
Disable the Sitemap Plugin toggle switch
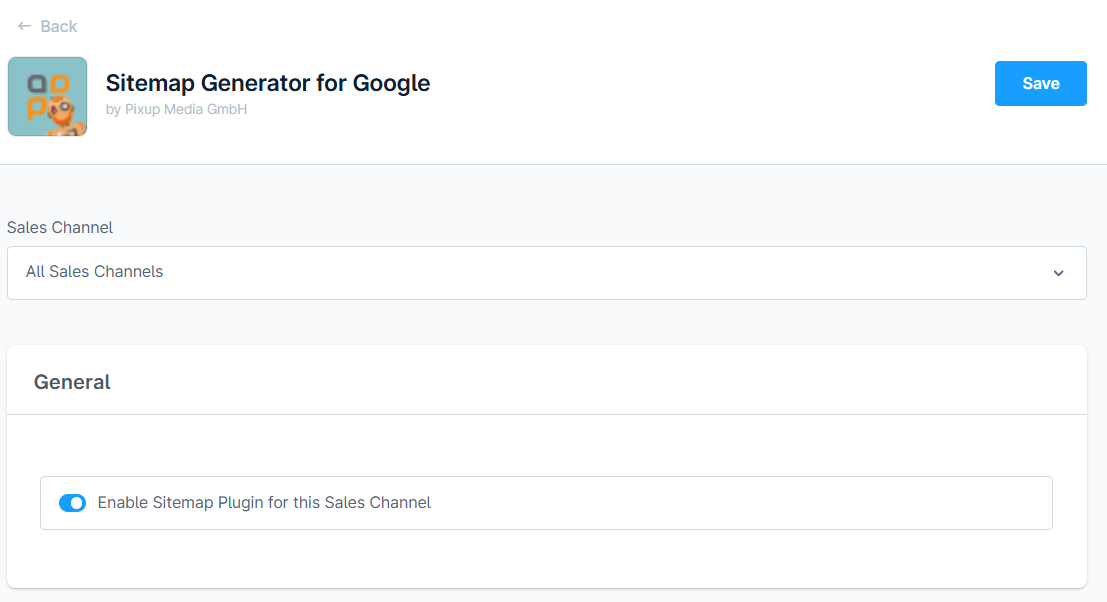(x=72, y=503)
